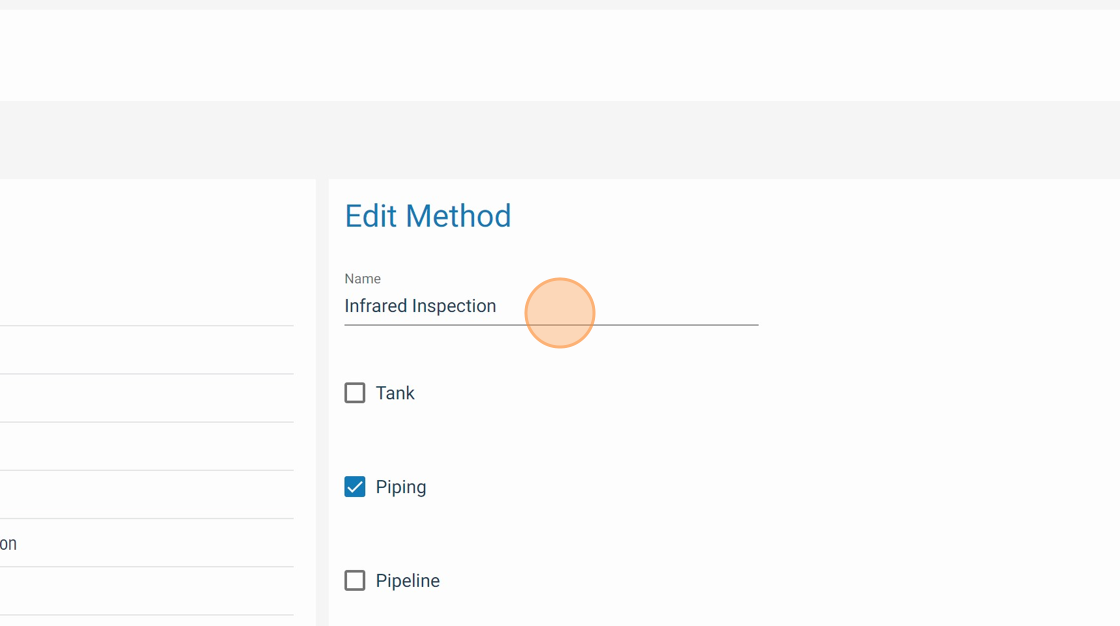Click the gray band above the panels
The image size is (1120, 626).
point(560,140)
